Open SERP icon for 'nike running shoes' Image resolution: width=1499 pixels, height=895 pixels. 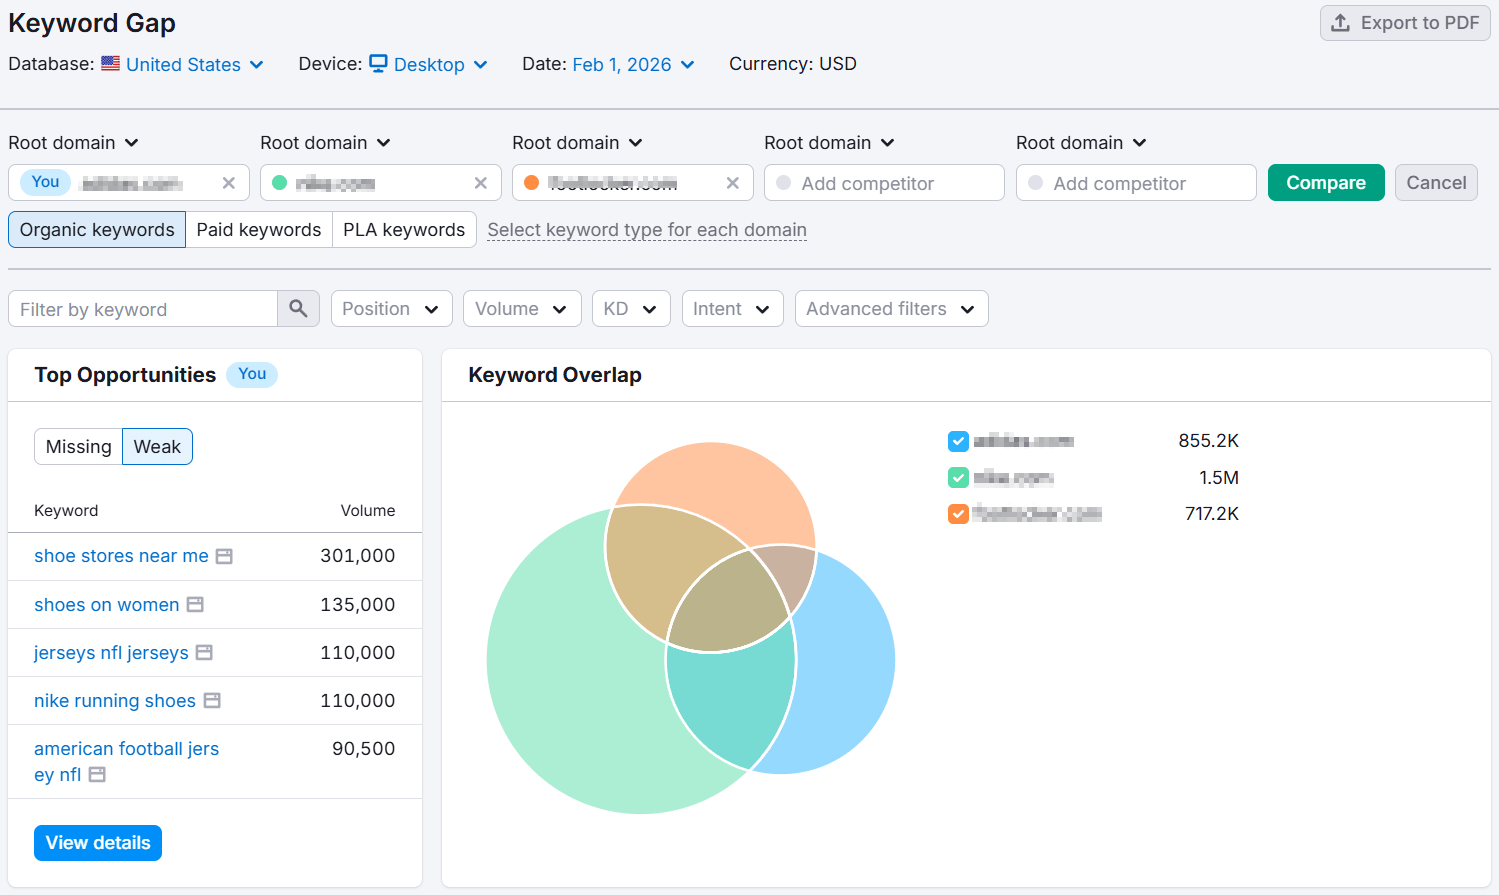[x=212, y=701]
